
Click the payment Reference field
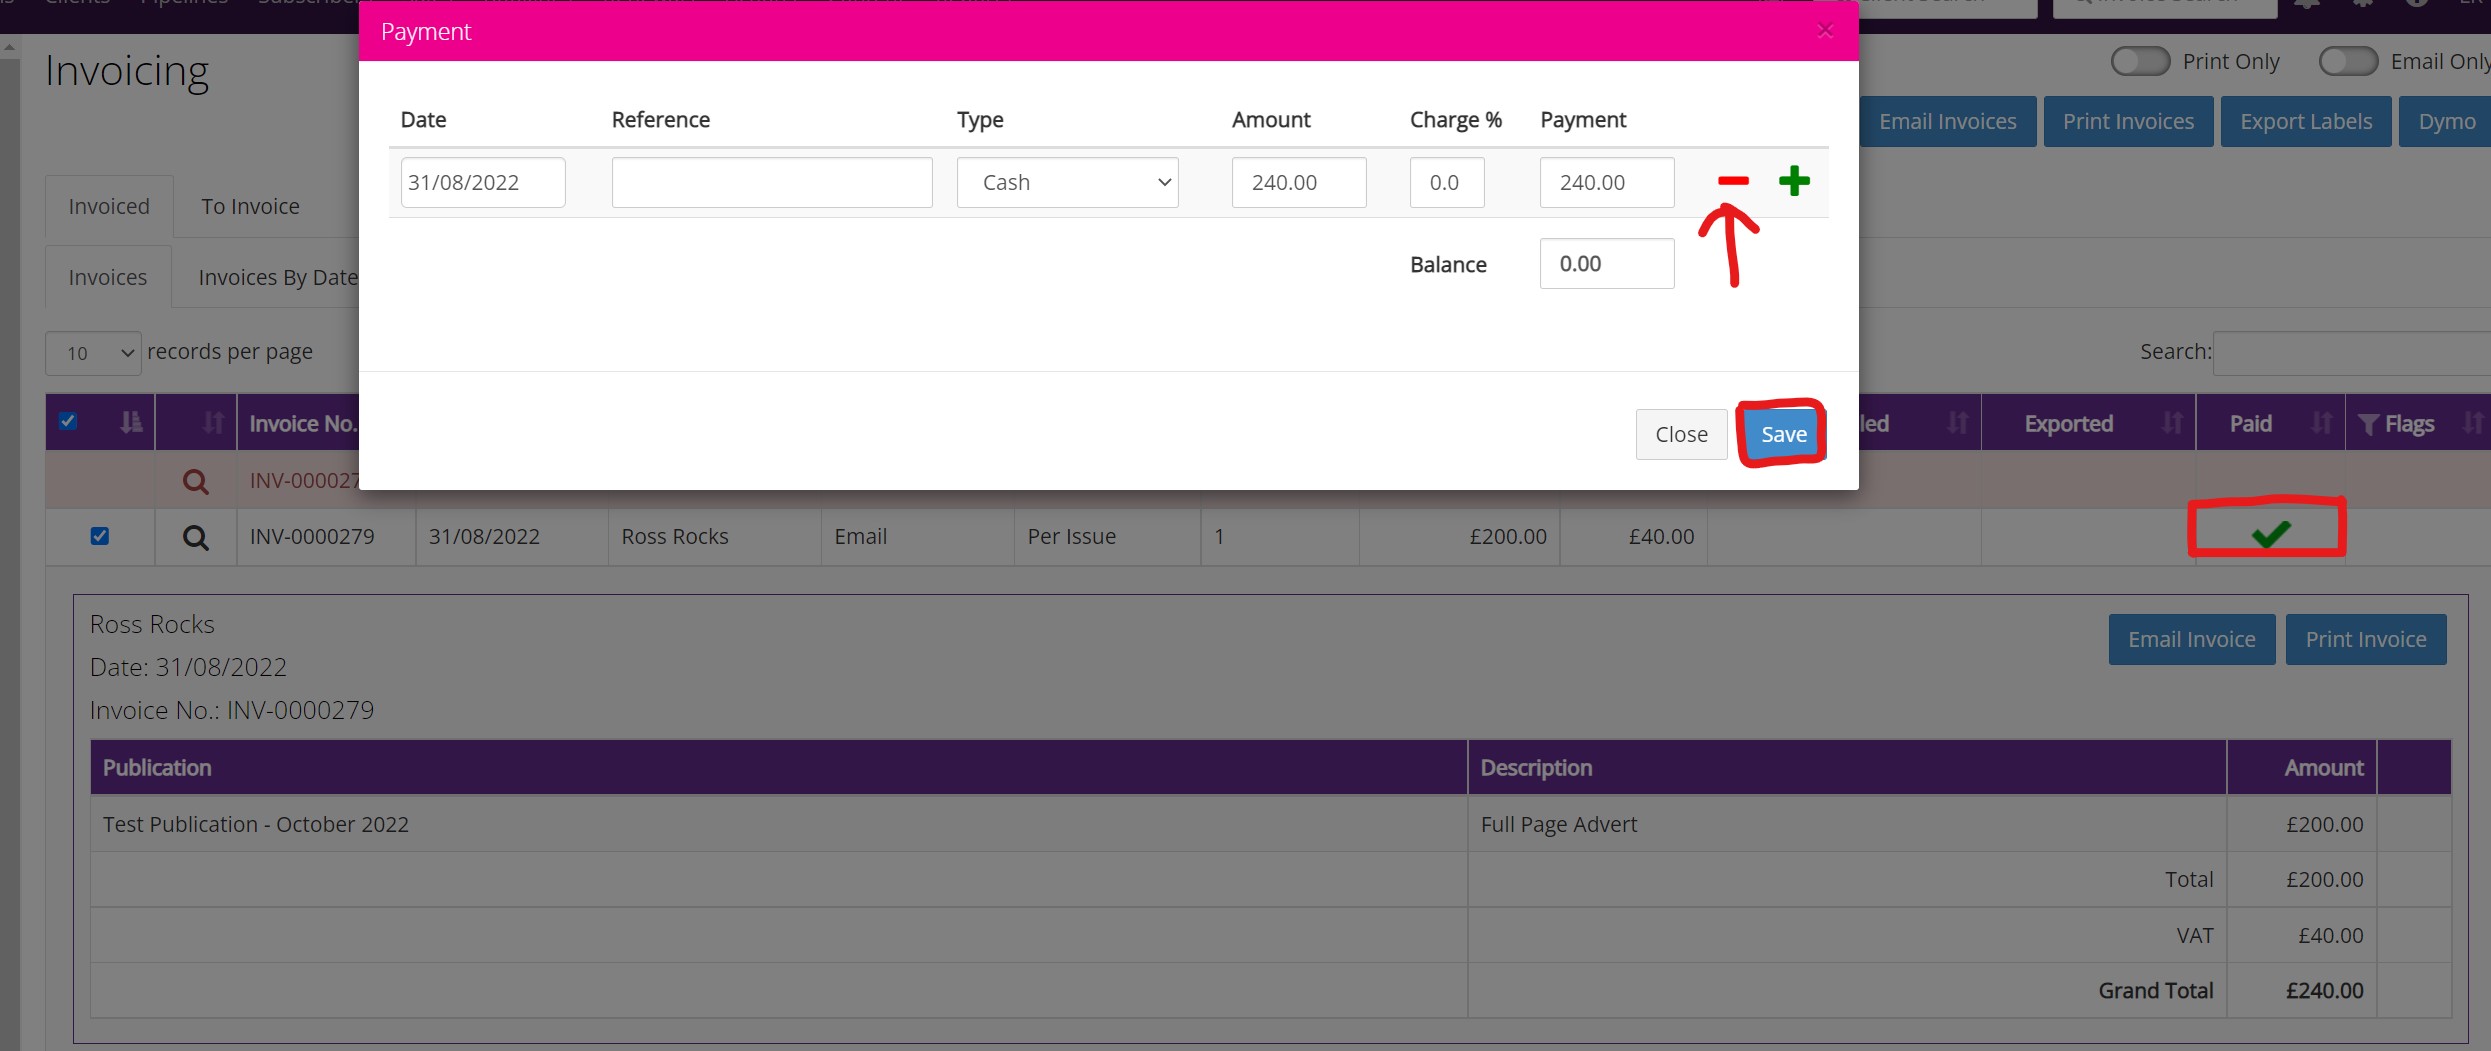click(x=772, y=182)
